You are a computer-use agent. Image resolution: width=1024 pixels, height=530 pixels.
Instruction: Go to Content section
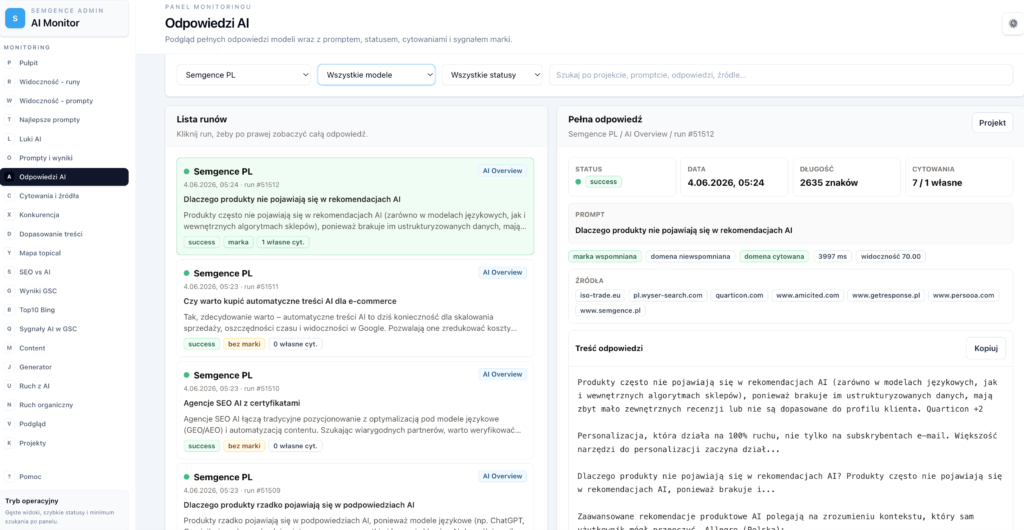(65, 348)
